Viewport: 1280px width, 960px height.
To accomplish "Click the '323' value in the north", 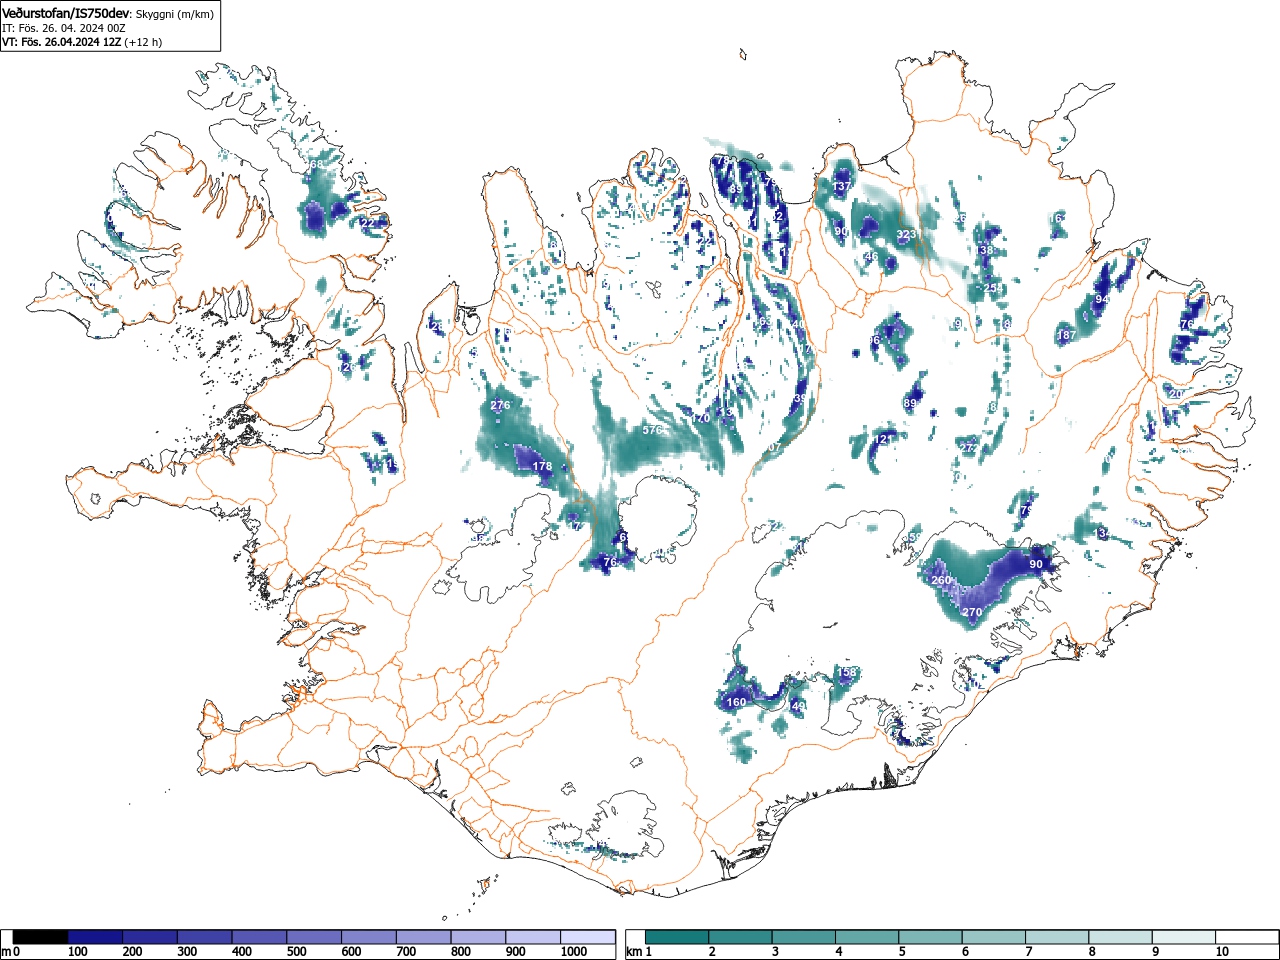I will coord(905,234).
